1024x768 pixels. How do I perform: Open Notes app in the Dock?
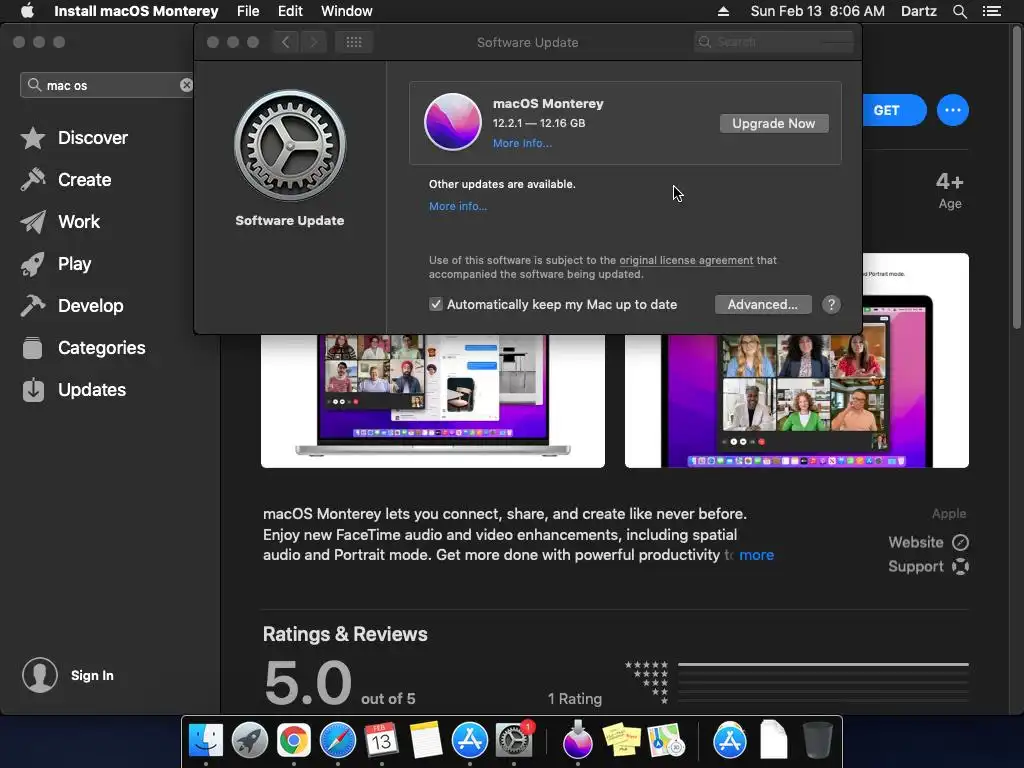coord(426,741)
